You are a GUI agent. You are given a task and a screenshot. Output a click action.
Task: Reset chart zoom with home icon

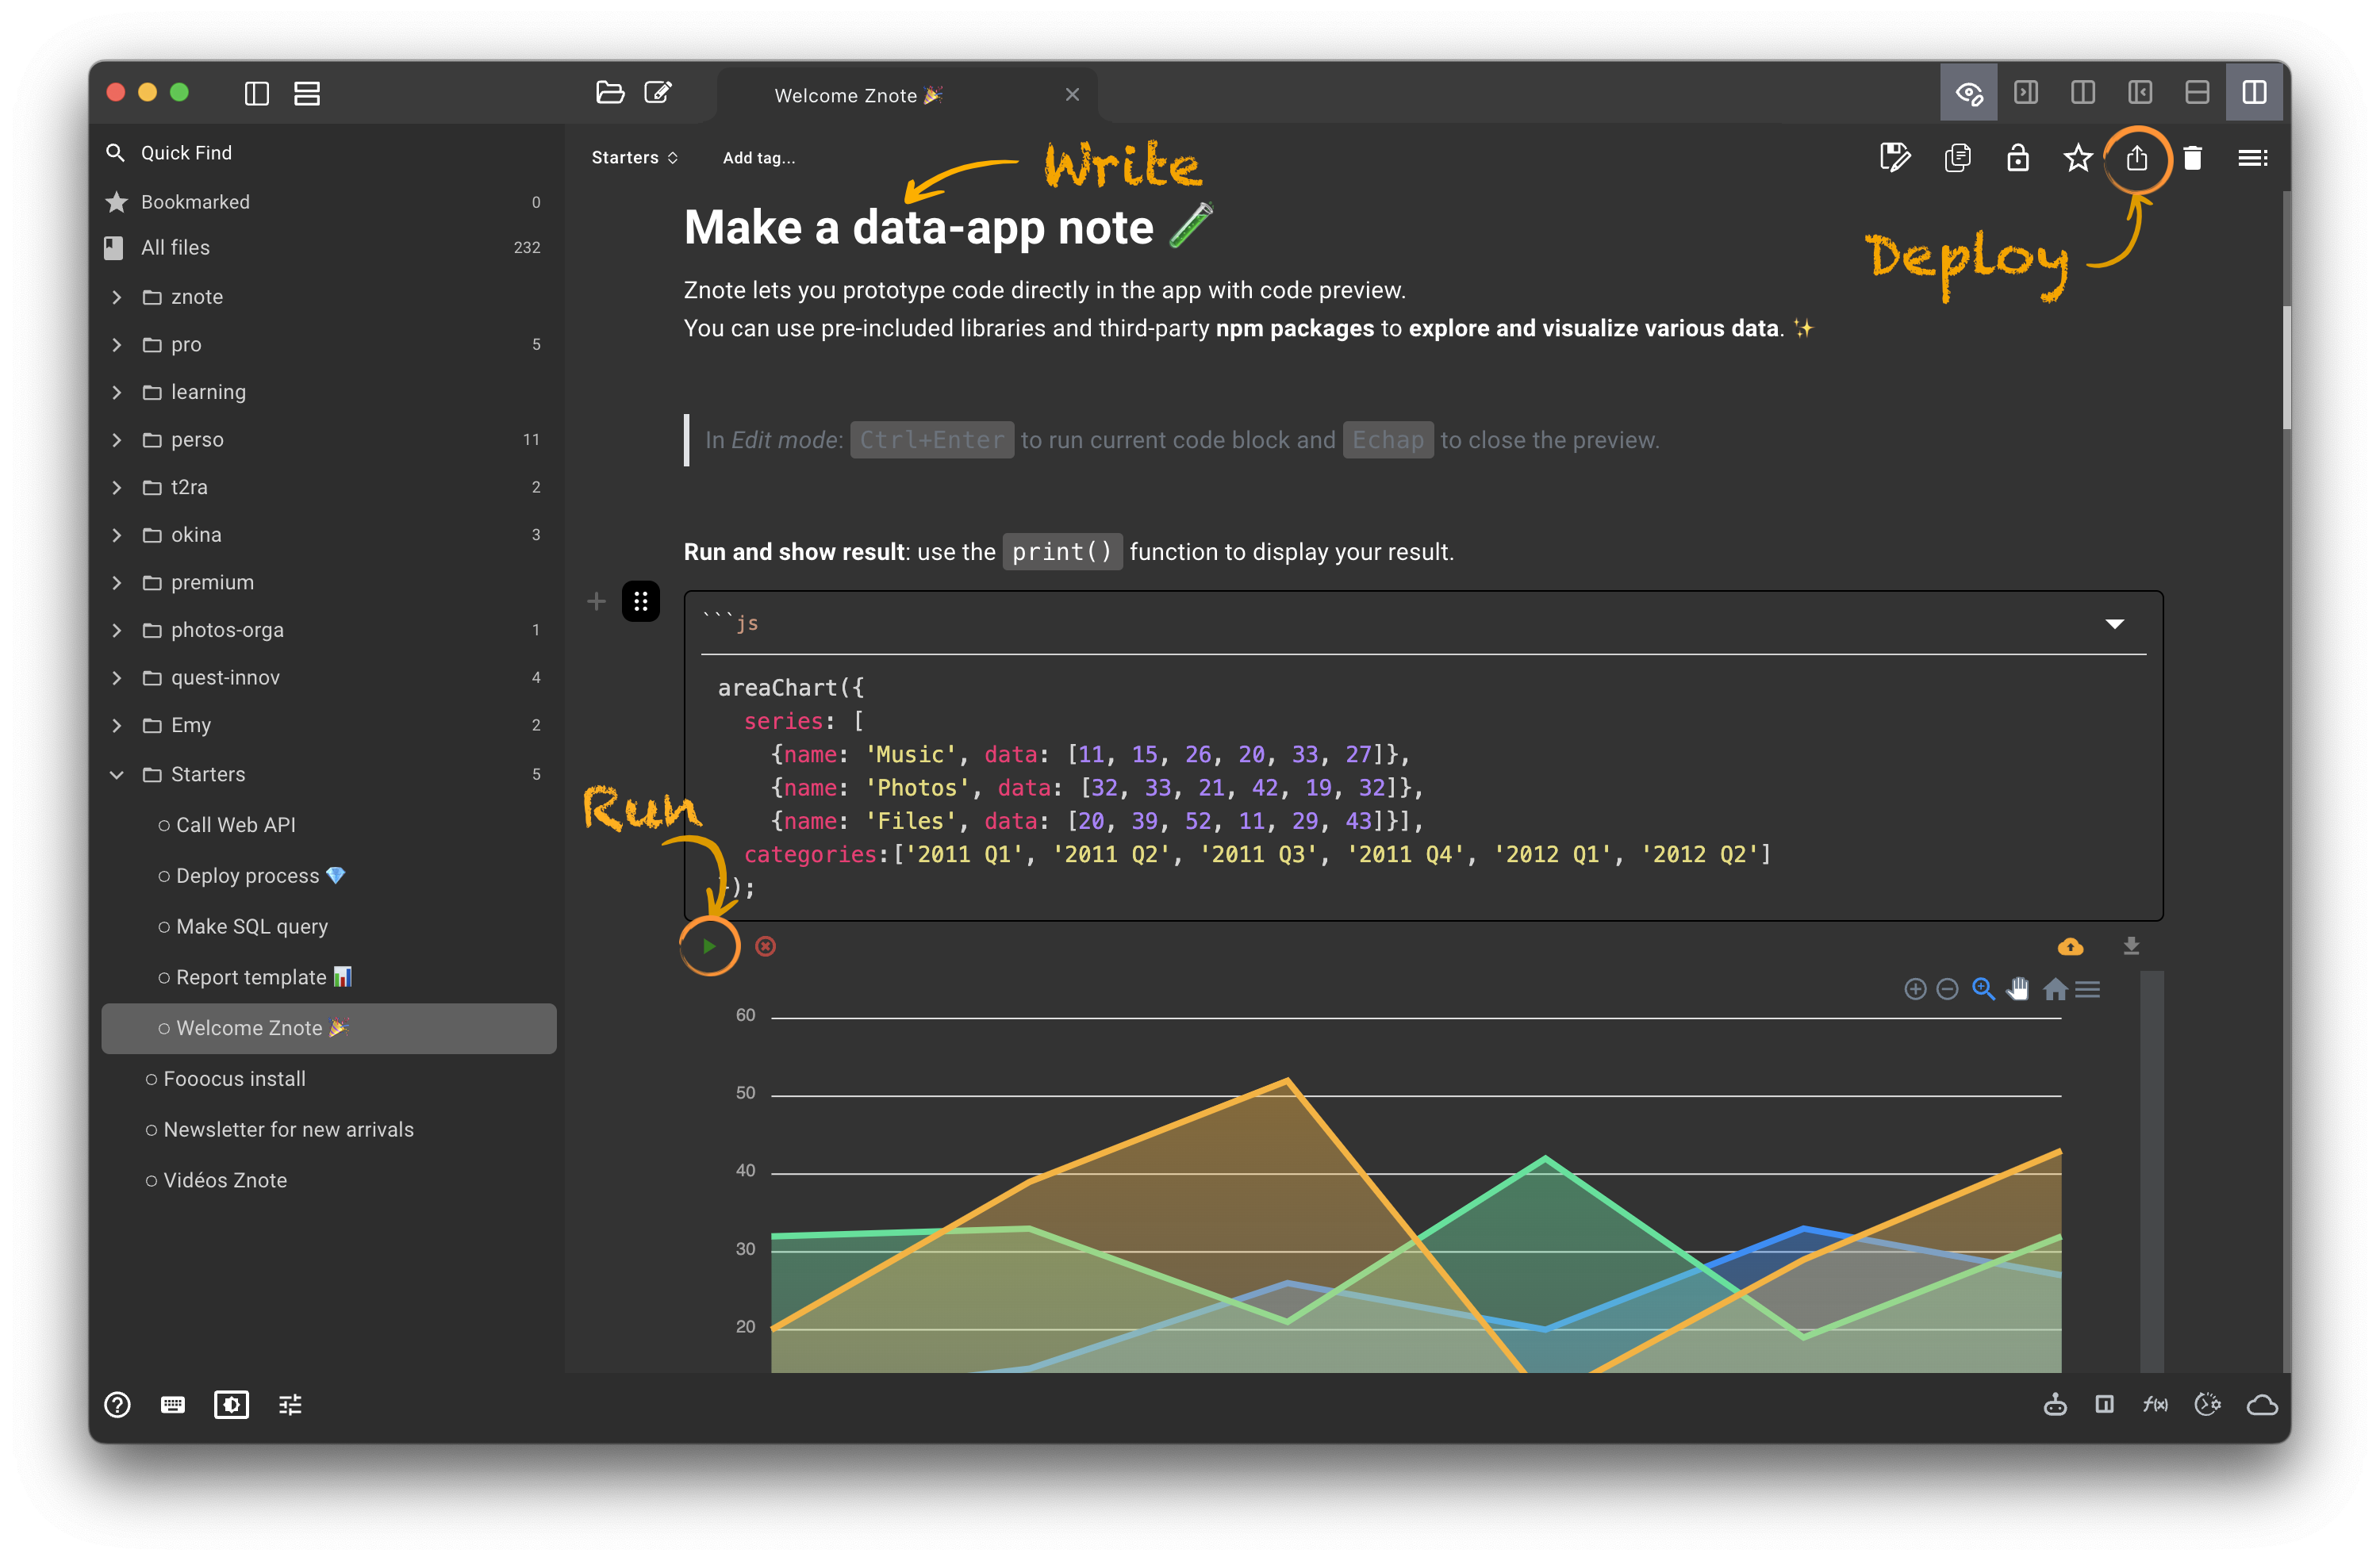[2055, 989]
